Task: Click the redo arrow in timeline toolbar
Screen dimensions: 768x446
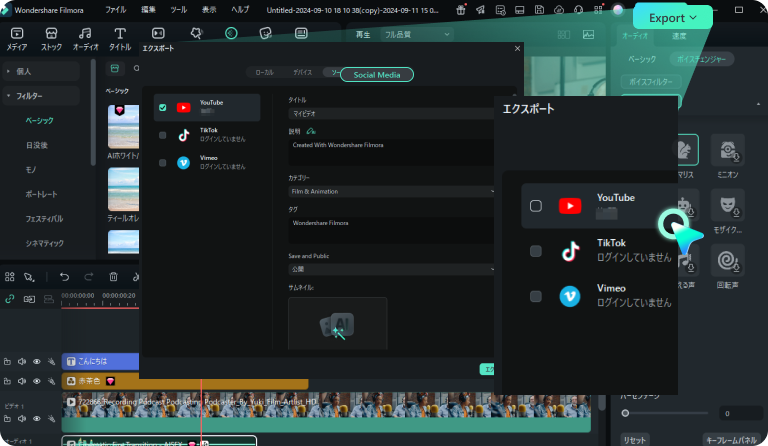Action: click(x=89, y=277)
